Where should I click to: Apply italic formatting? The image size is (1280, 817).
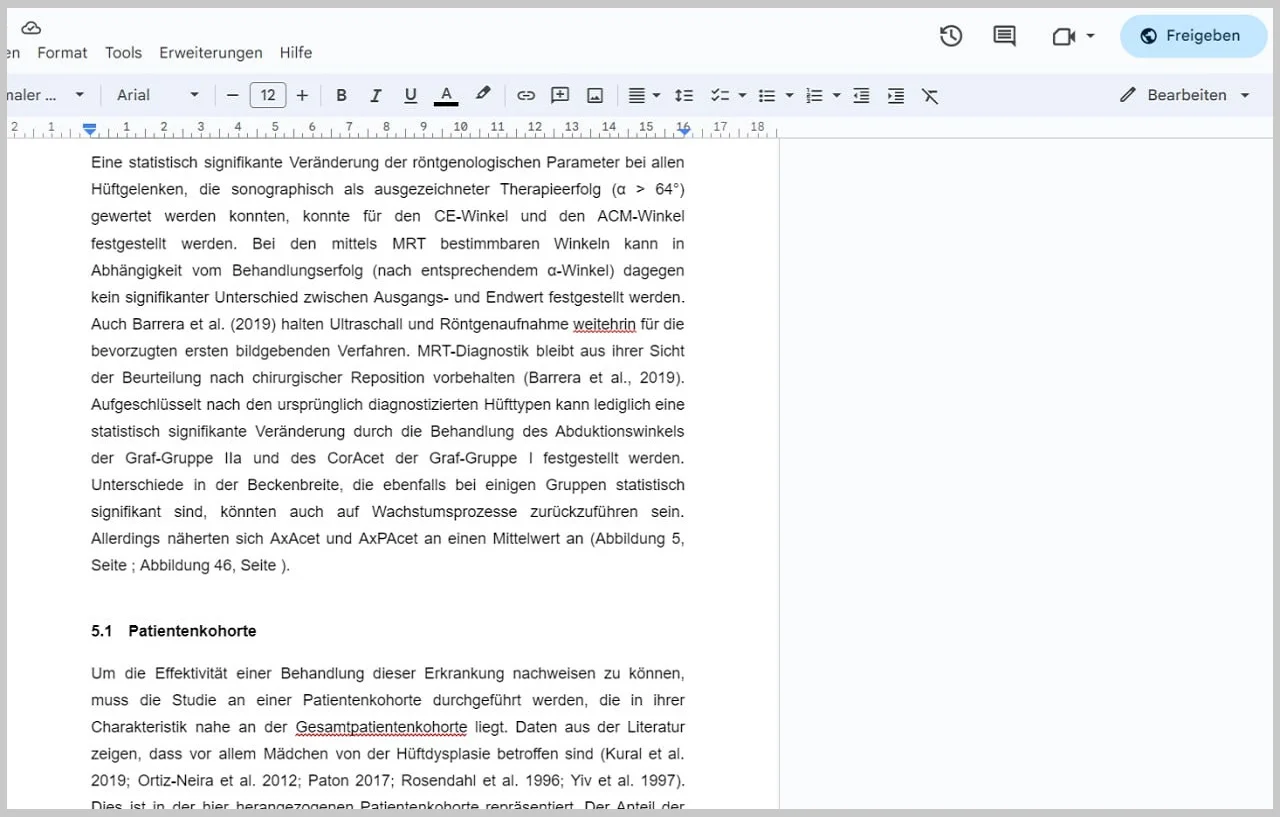tap(376, 95)
